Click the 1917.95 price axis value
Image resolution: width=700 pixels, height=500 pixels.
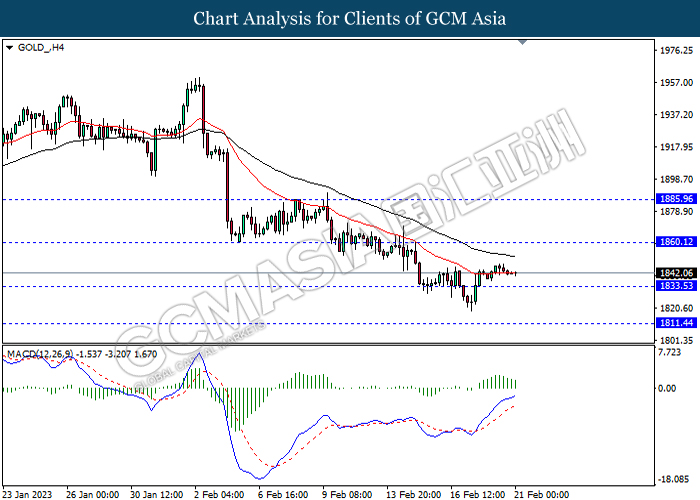click(x=676, y=147)
